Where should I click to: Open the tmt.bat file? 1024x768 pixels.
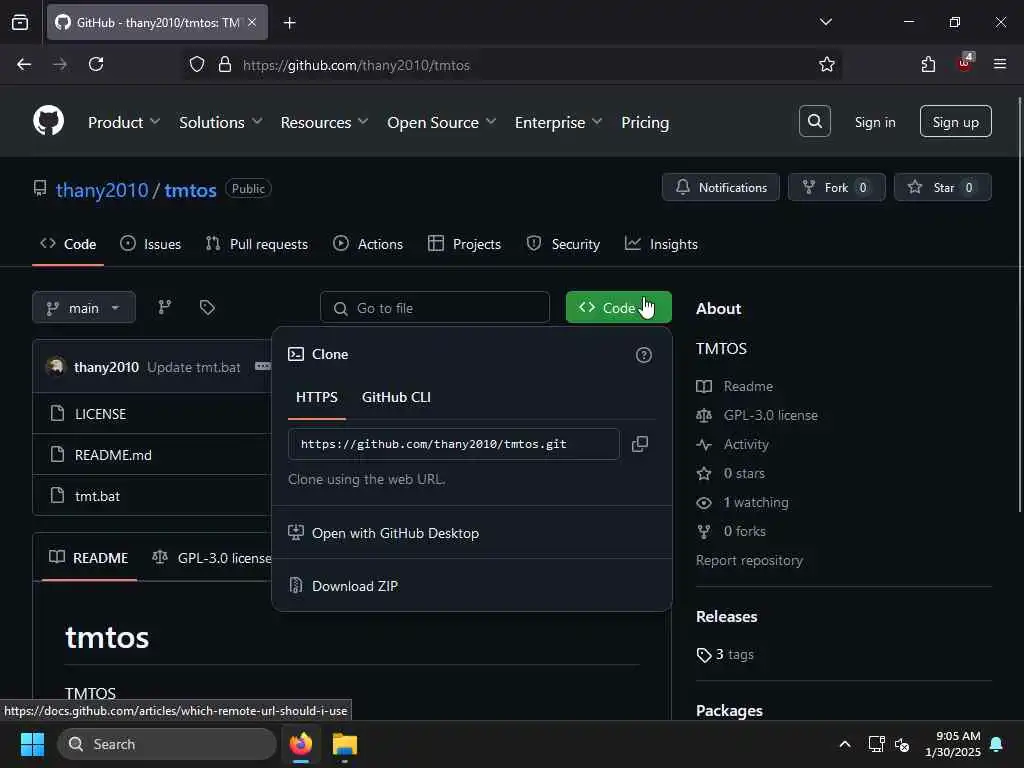[97, 496]
